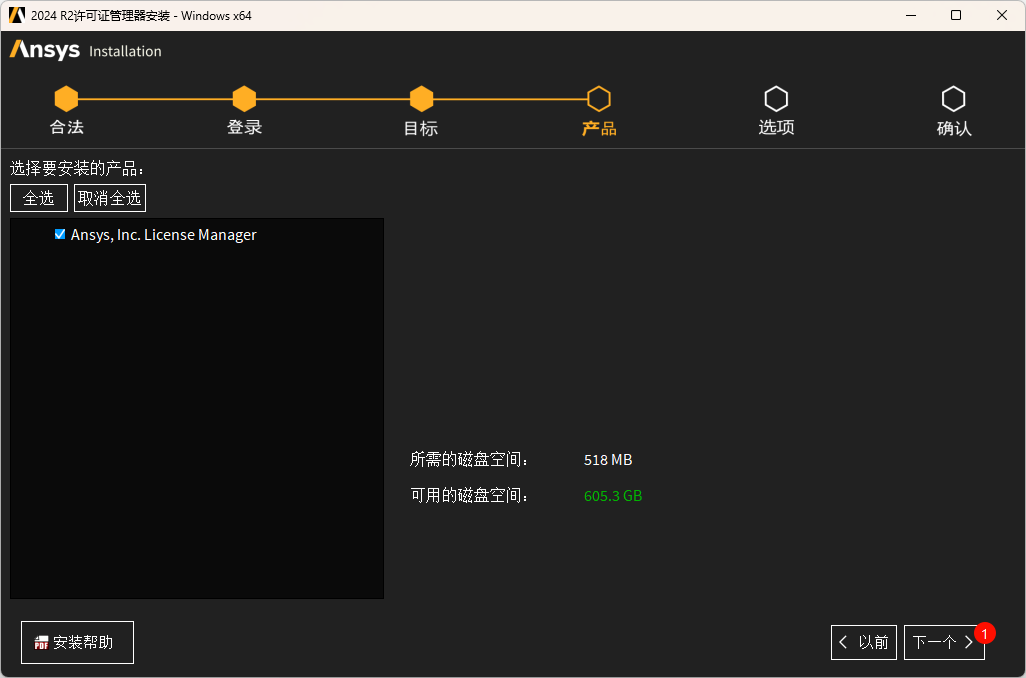Uncheck the Ansys, Inc. License Manager checkbox
The image size is (1026, 678).
pyautogui.click(x=60, y=235)
